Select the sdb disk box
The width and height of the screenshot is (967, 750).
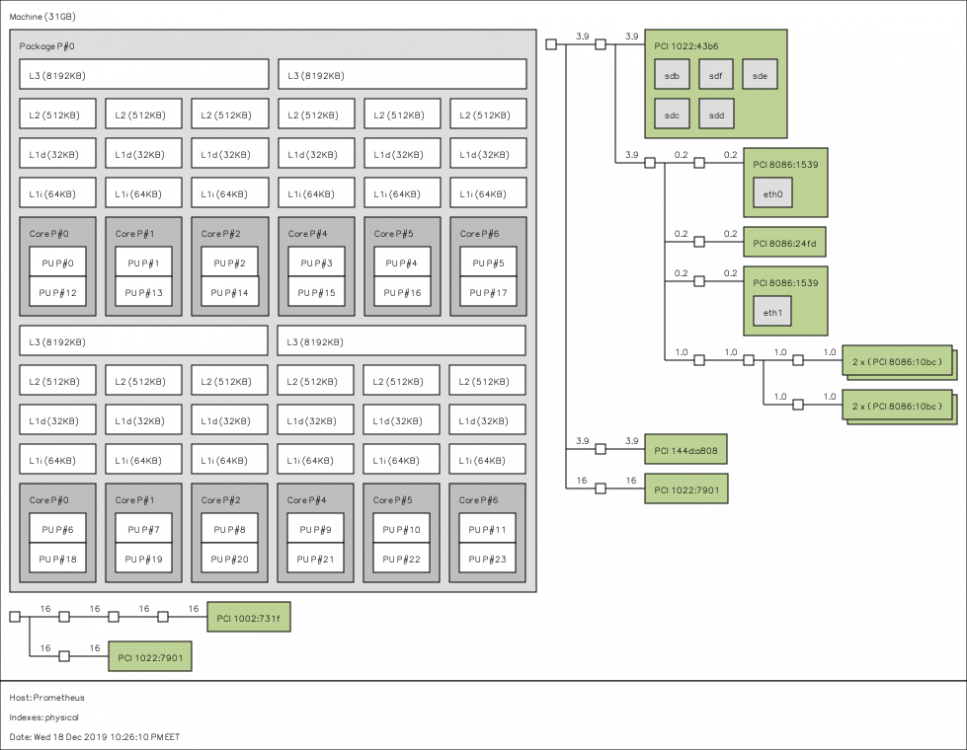[x=672, y=75]
